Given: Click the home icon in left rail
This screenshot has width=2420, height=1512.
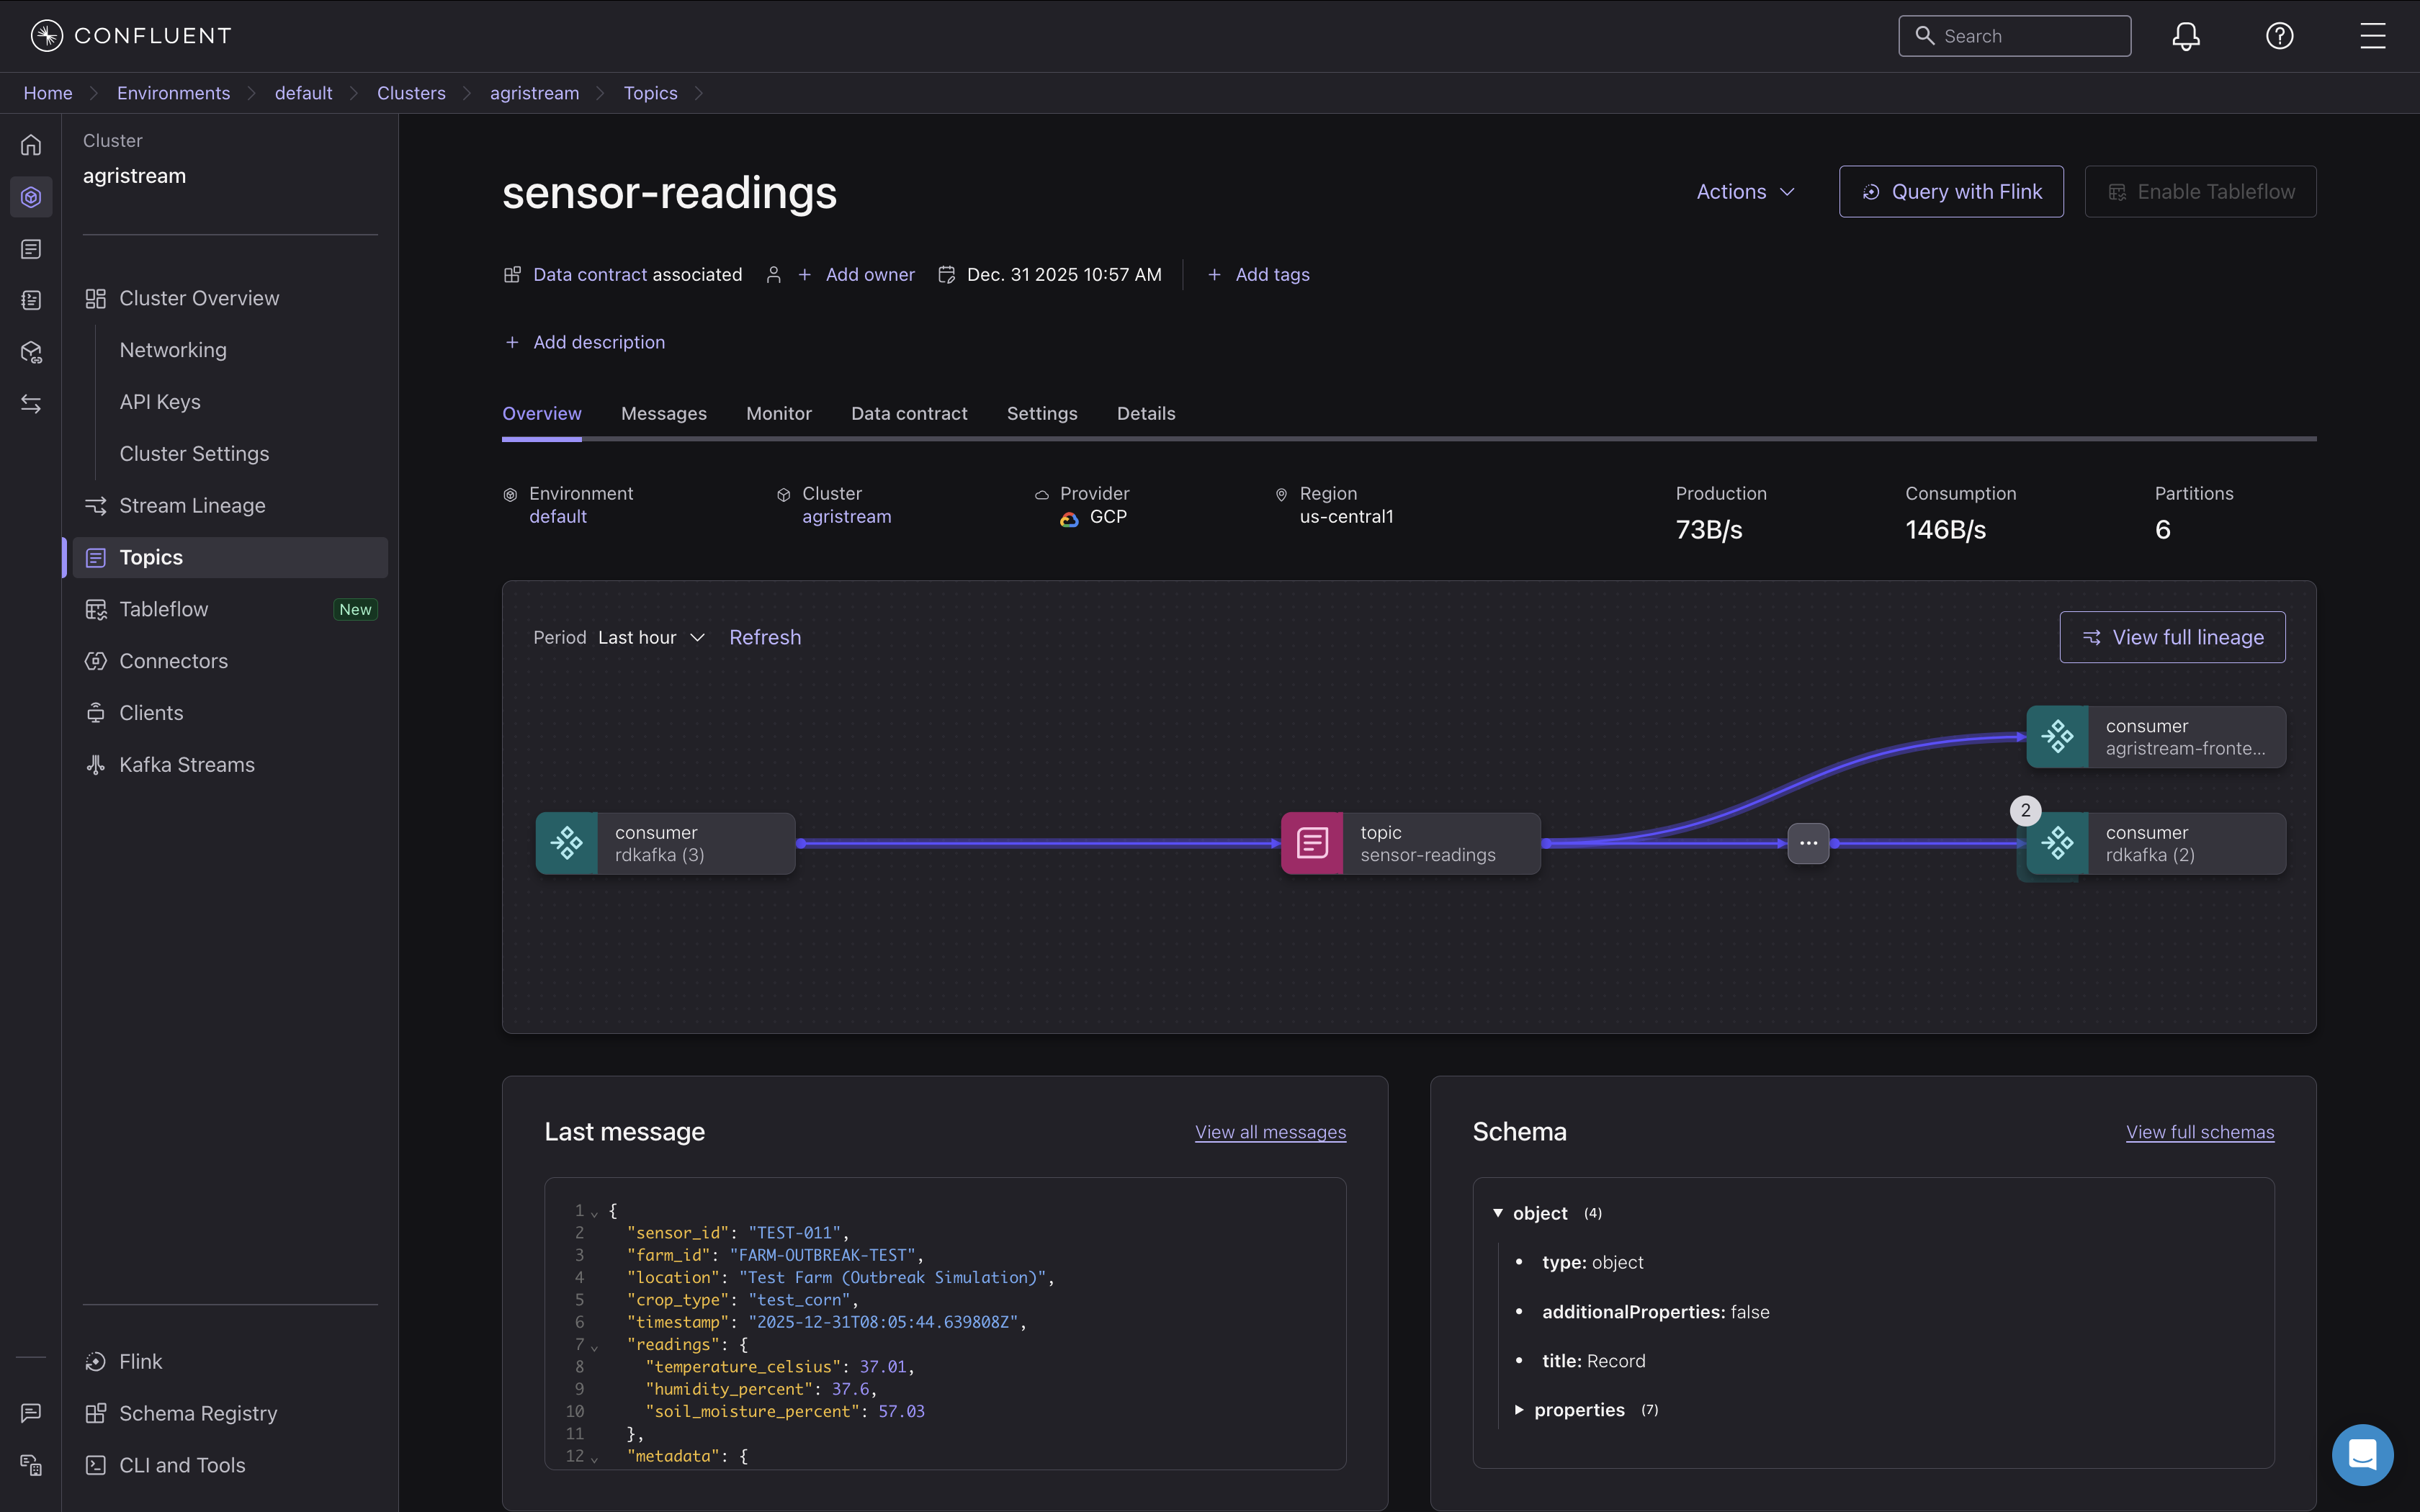Looking at the screenshot, I should pyautogui.click(x=31, y=145).
